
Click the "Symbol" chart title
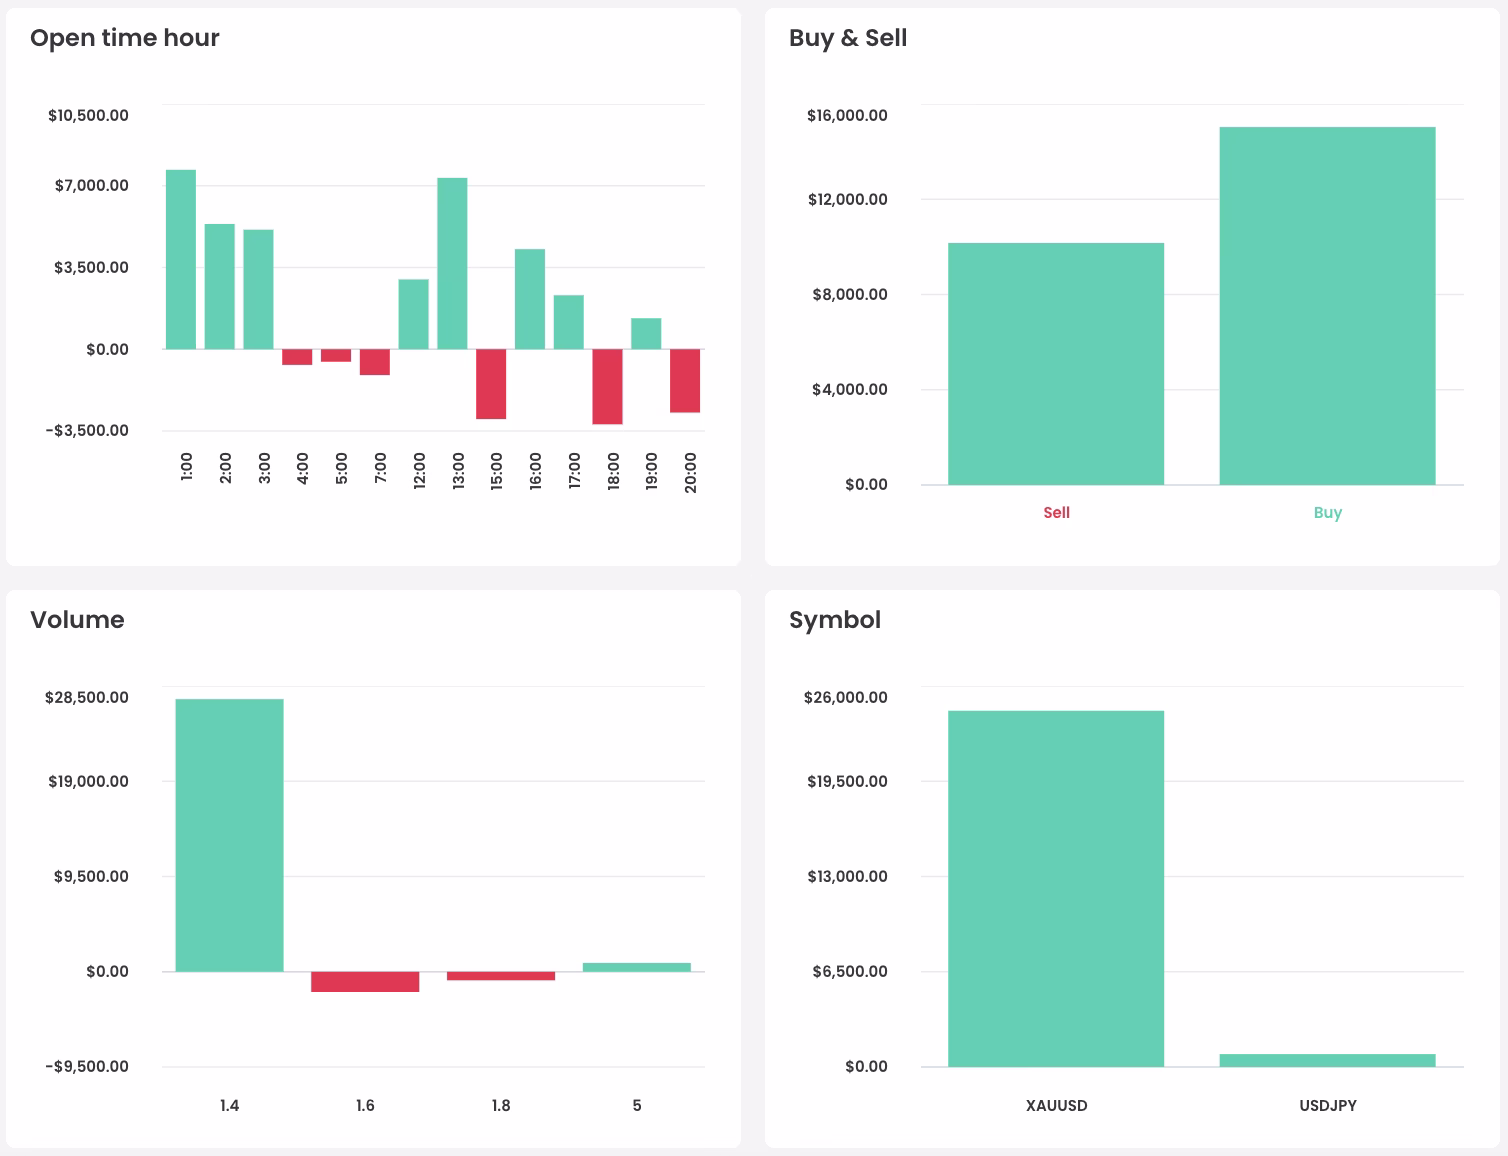(835, 620)
